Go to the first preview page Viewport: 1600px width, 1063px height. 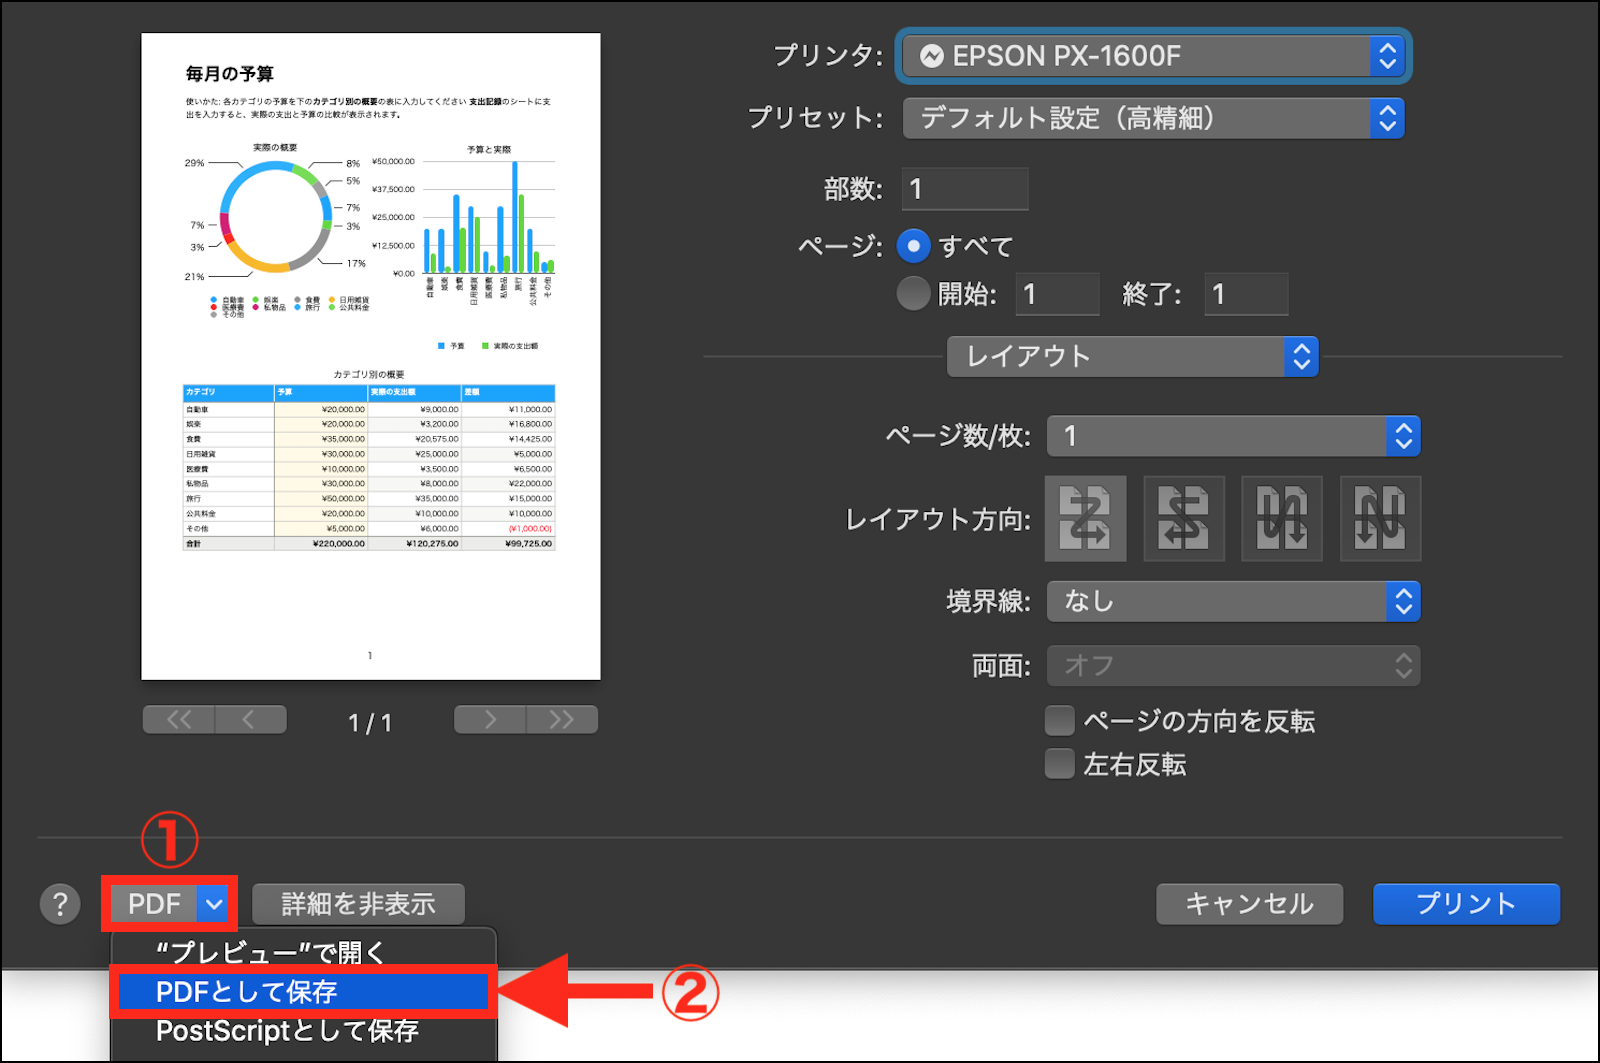[179, 720]
